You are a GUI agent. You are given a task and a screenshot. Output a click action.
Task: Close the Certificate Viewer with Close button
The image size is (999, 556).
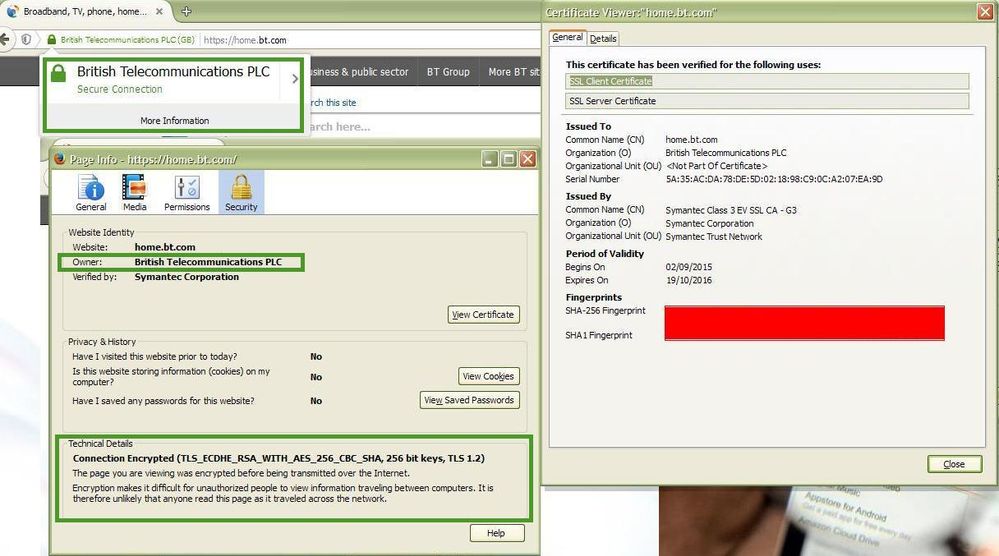tap(954, 464)
